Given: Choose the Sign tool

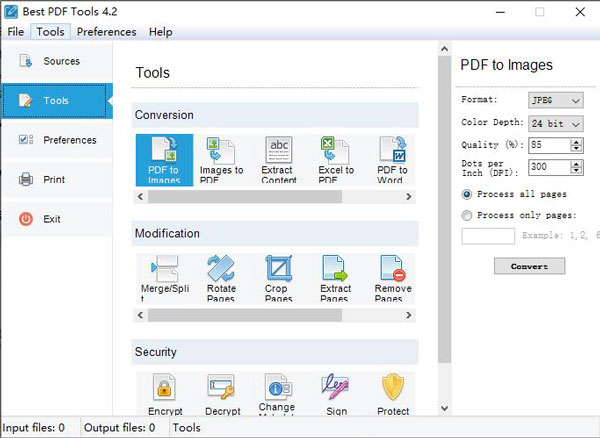Looking at the screenshot, I should coord(336,394).
